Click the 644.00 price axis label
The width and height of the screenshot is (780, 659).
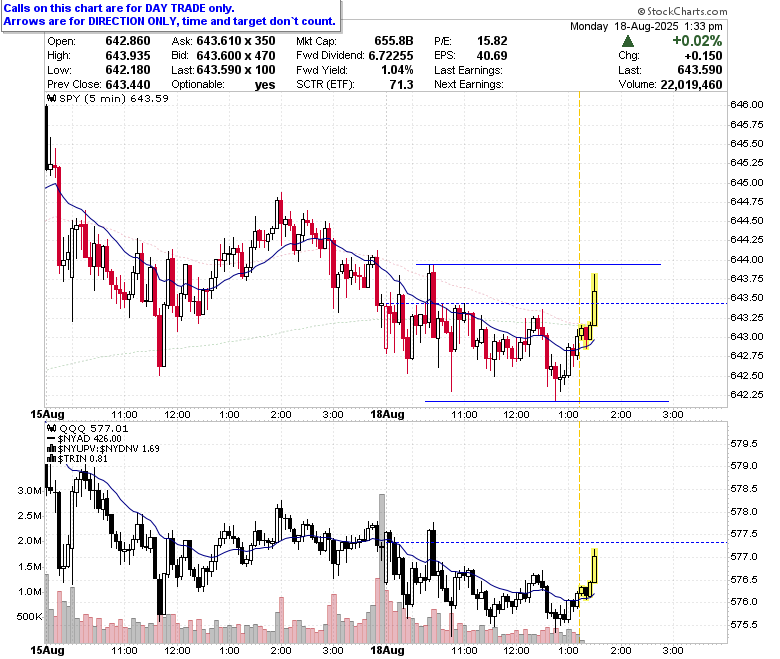[x=747, y=259]
